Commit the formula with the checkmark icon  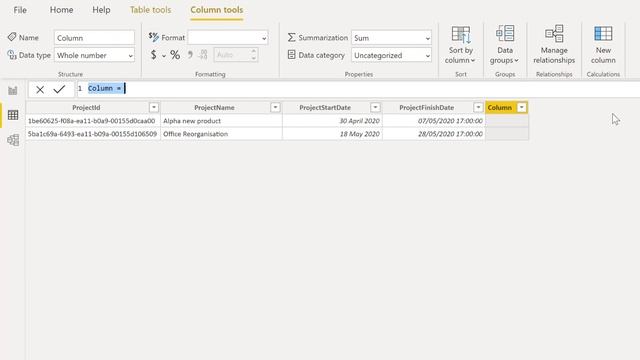coord(59,89)
